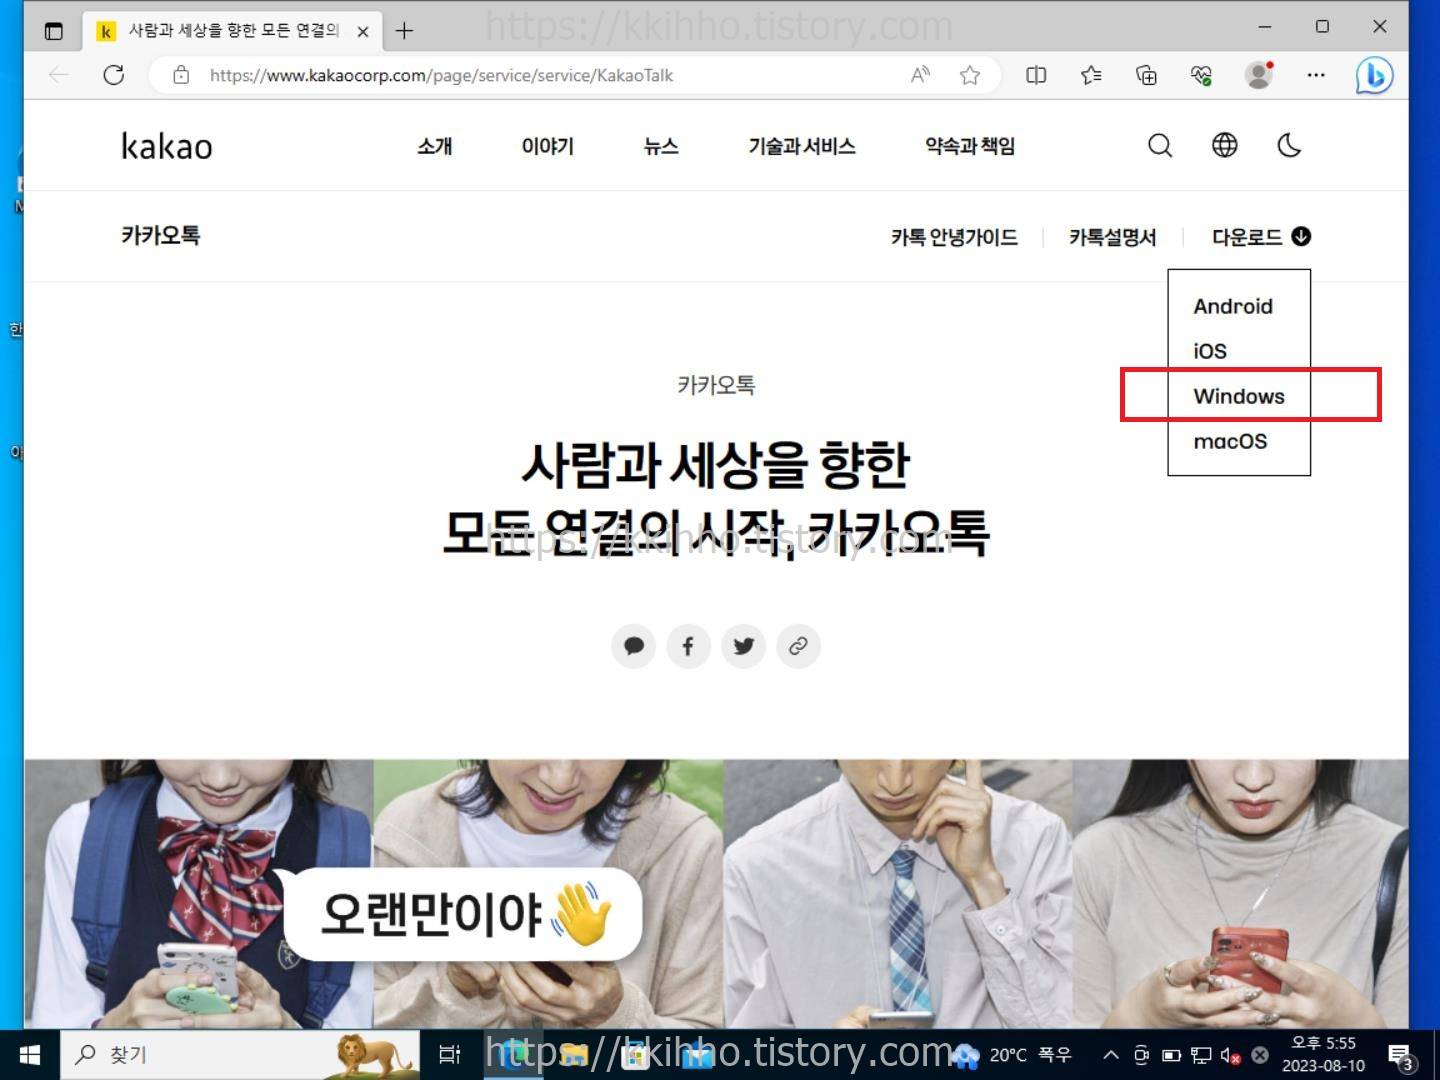Show hidden system tray icons
This screenshot has height=1080, width=1440.
coord(1111,1055)
